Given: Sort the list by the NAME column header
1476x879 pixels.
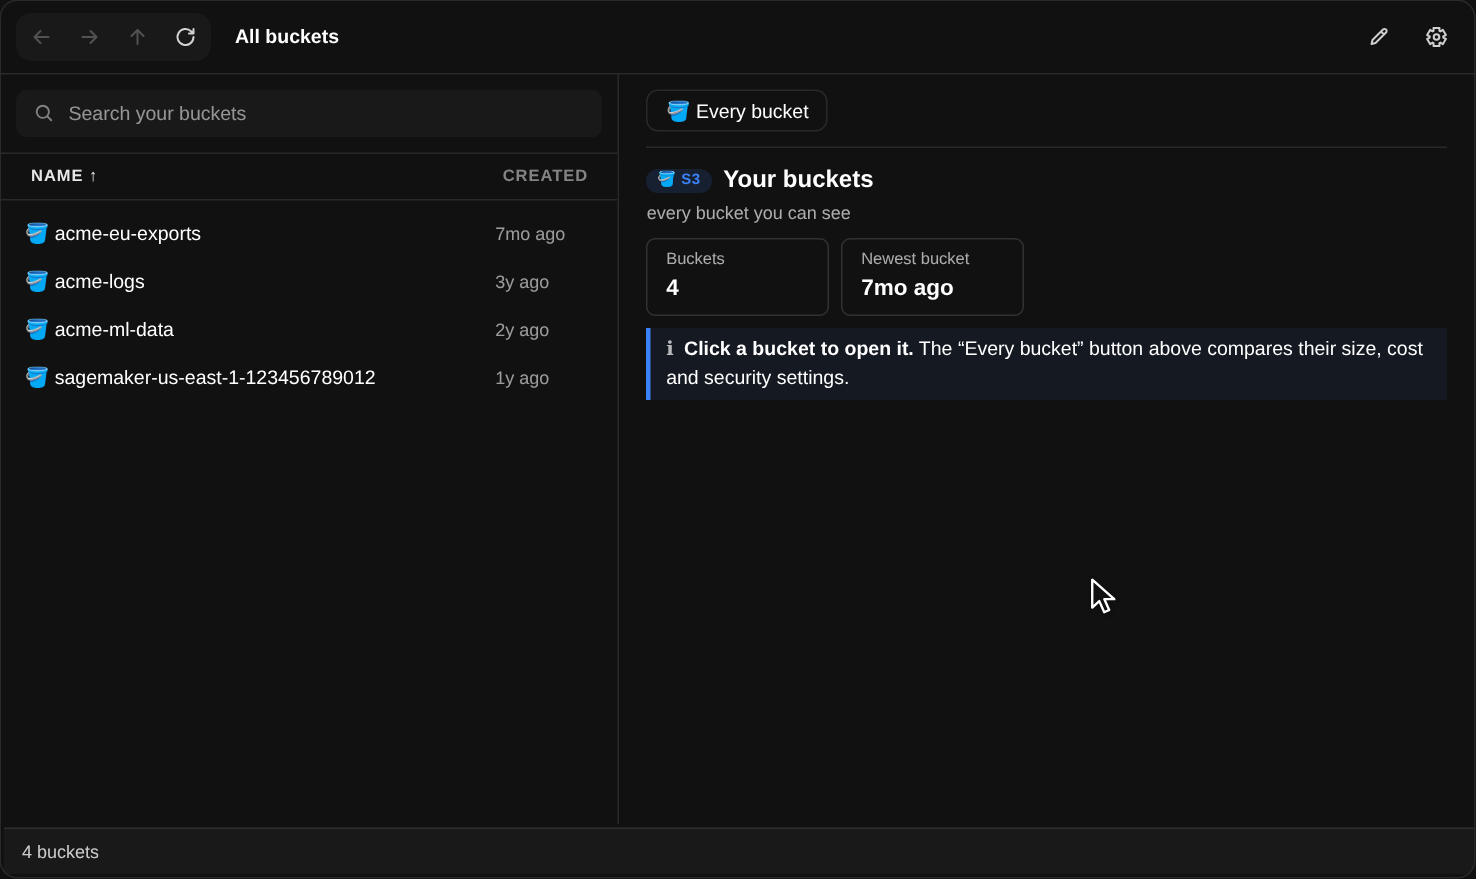Looking at the screenshot, I should 64,175.
